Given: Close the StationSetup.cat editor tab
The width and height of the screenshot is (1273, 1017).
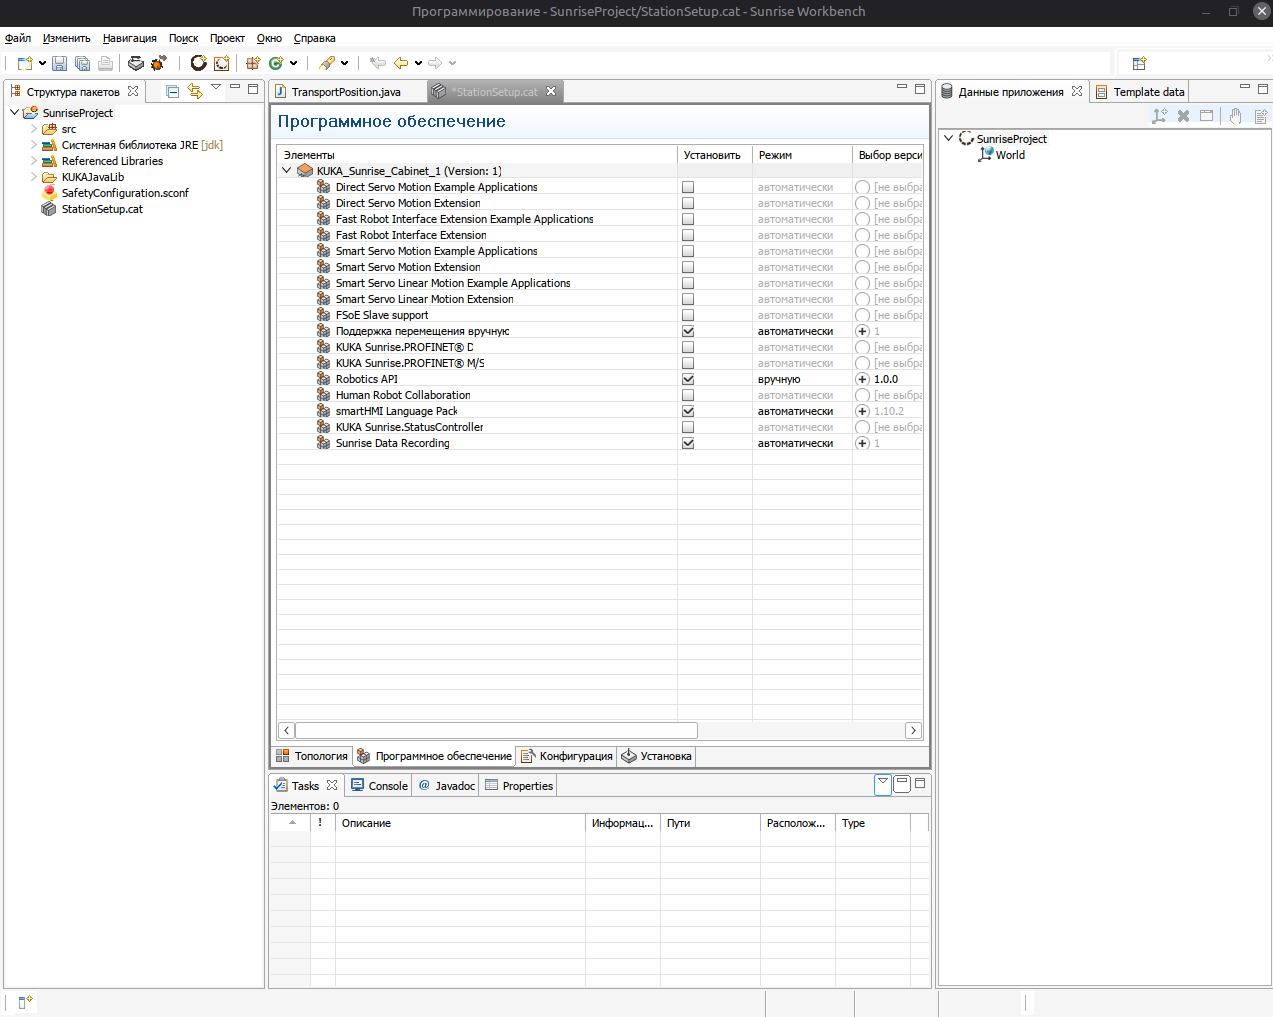Looking at the screenshot, I should (x=551, y=91).
